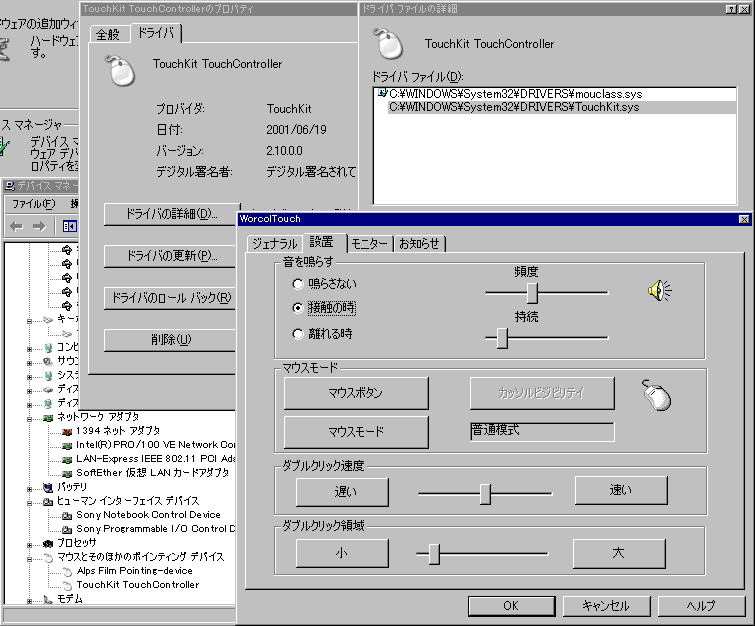Screen dimensions: 755x626
Task: Click the 1394 ネット アダプタ device icon
Action: 67,431
